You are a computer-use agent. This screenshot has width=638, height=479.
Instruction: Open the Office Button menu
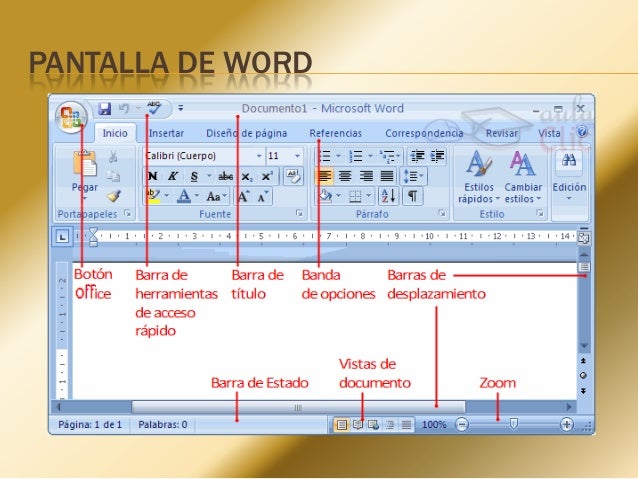coord(71,116)
